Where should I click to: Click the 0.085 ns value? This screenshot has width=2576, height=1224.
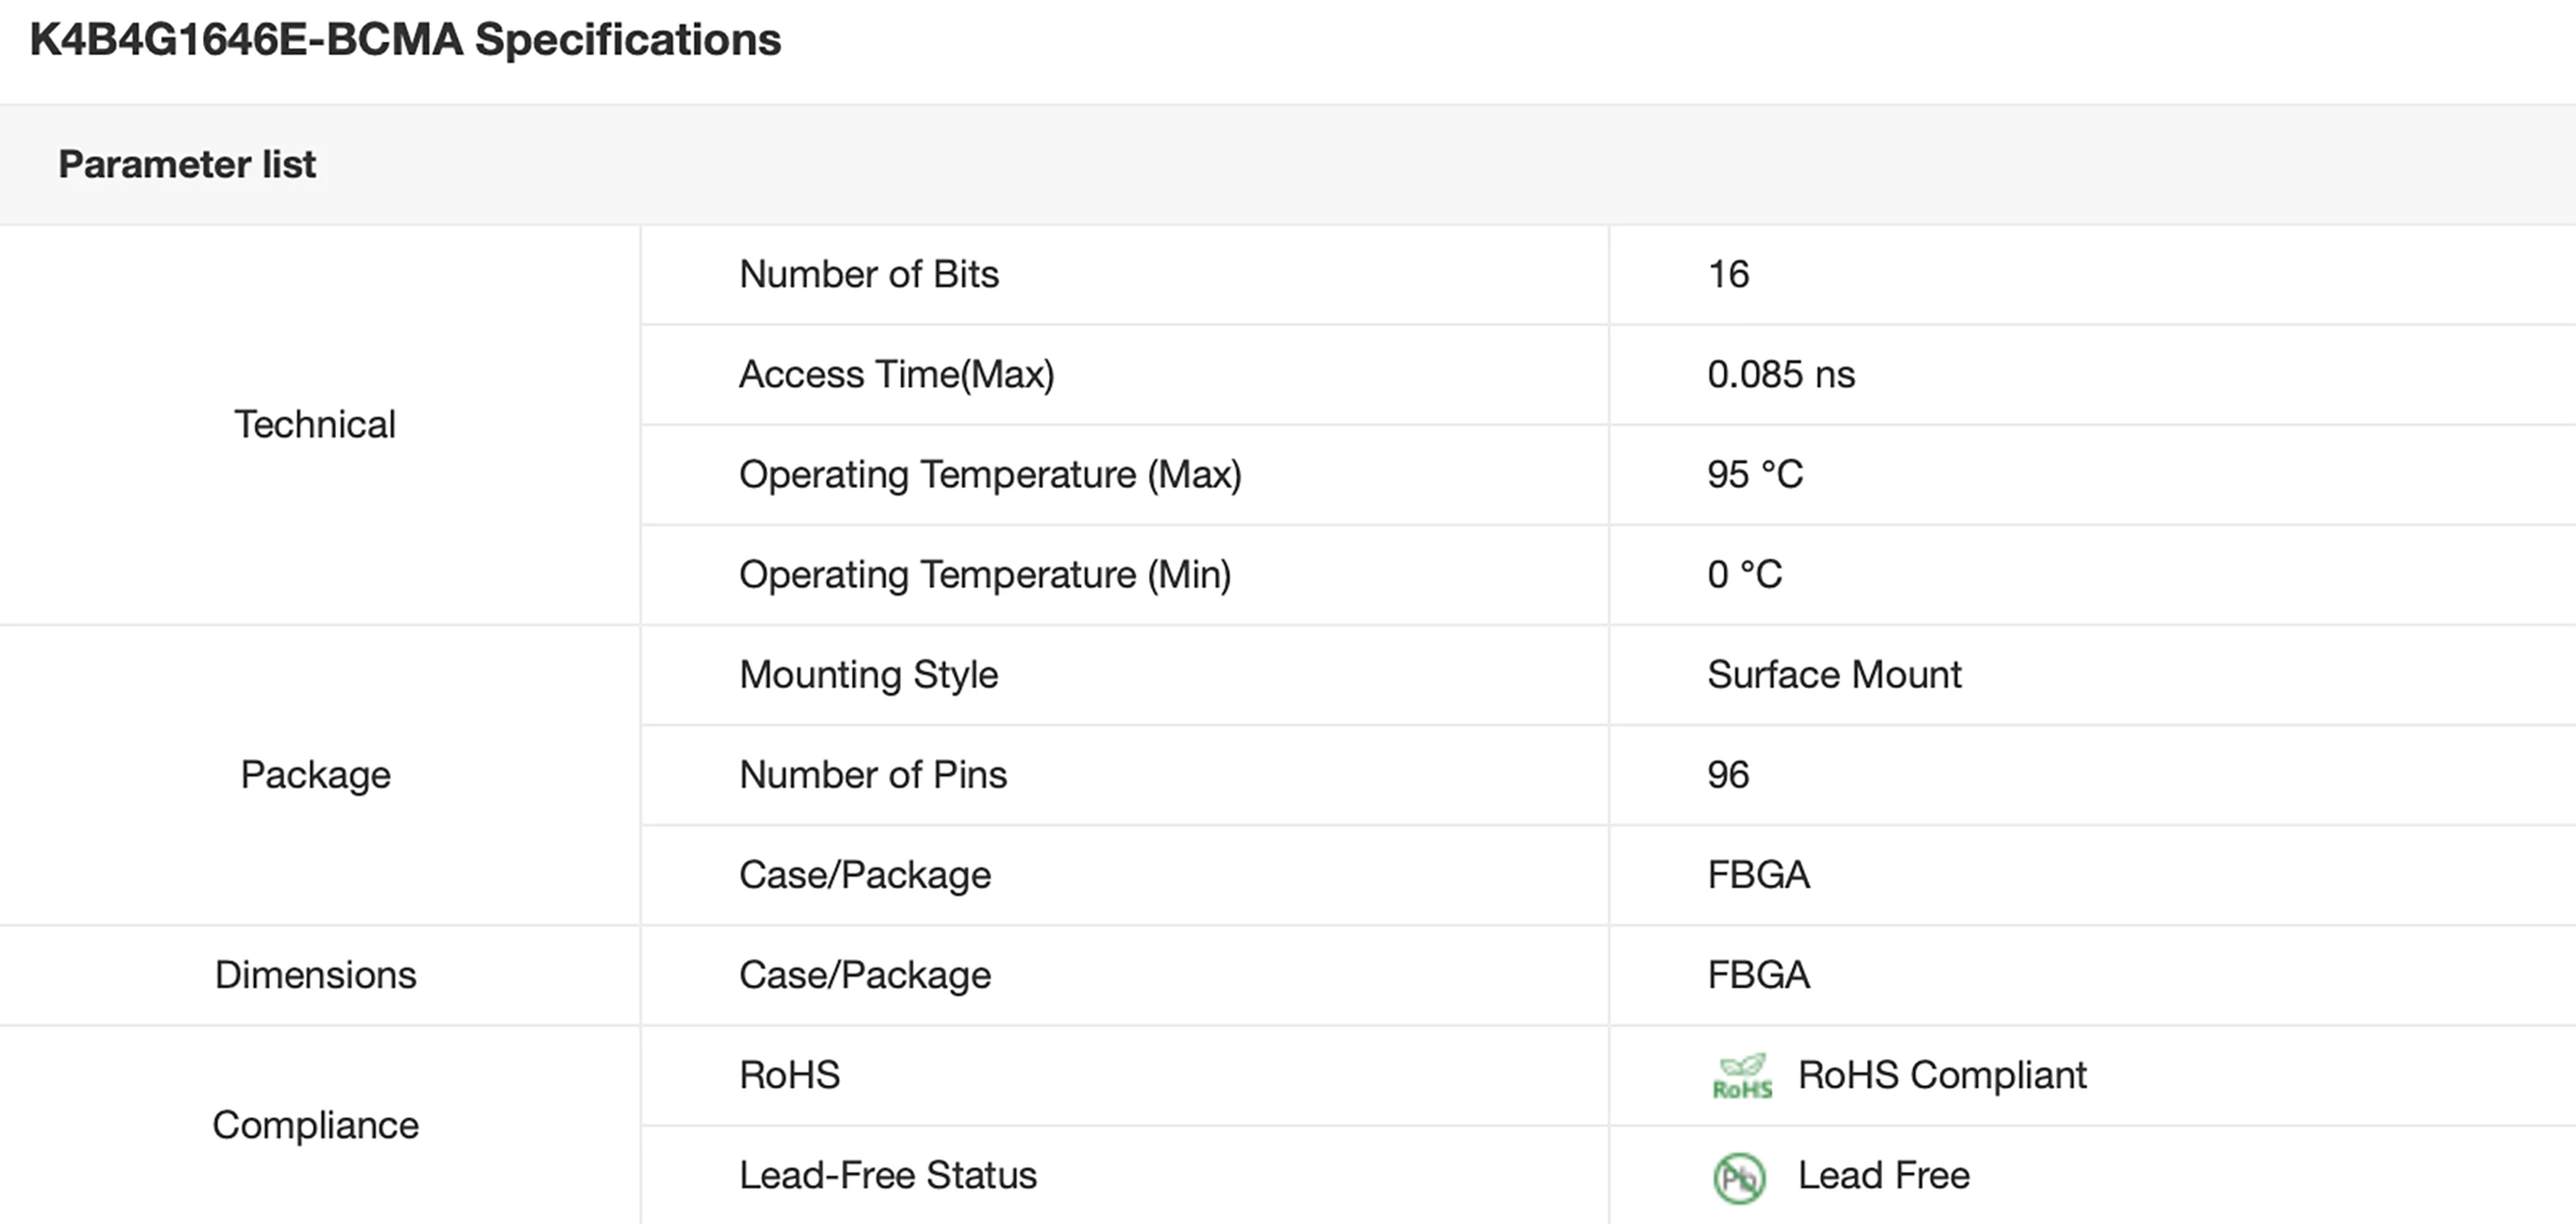pyautogui.click(x=1780, y=374)
